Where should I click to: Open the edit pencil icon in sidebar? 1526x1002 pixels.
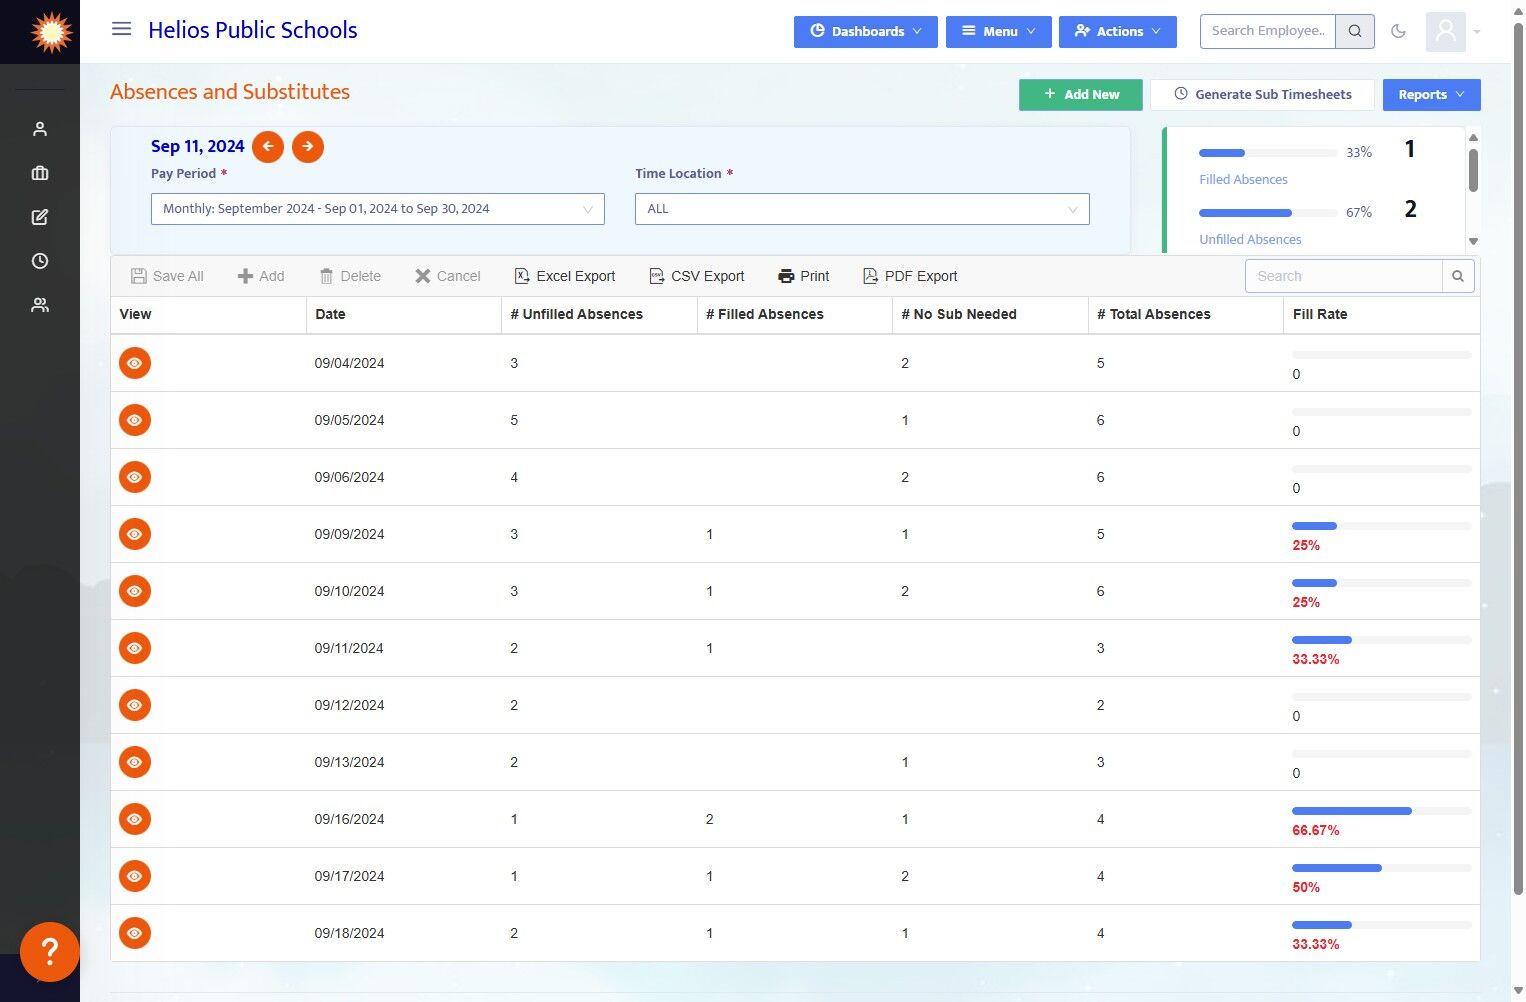[x=40, y=217]
